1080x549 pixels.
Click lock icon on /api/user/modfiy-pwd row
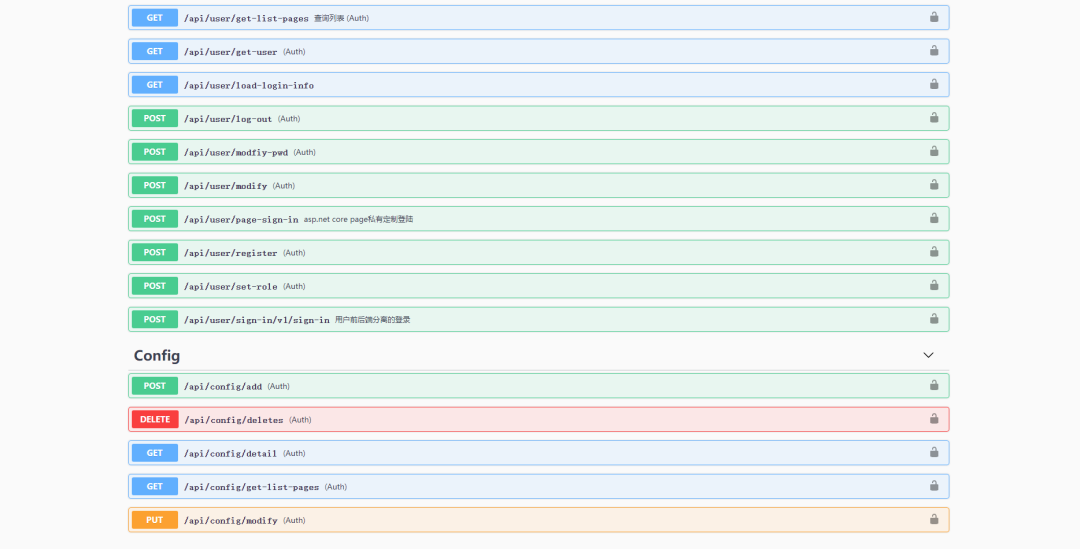(934, 151)
